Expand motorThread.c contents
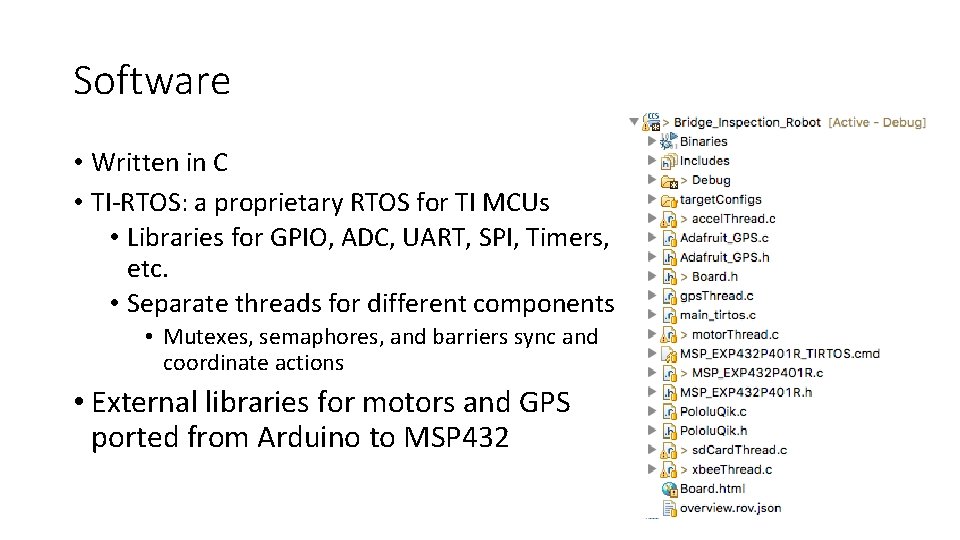Image resolution: width=960 pixels, height=540 pixels. coord(651,334)
